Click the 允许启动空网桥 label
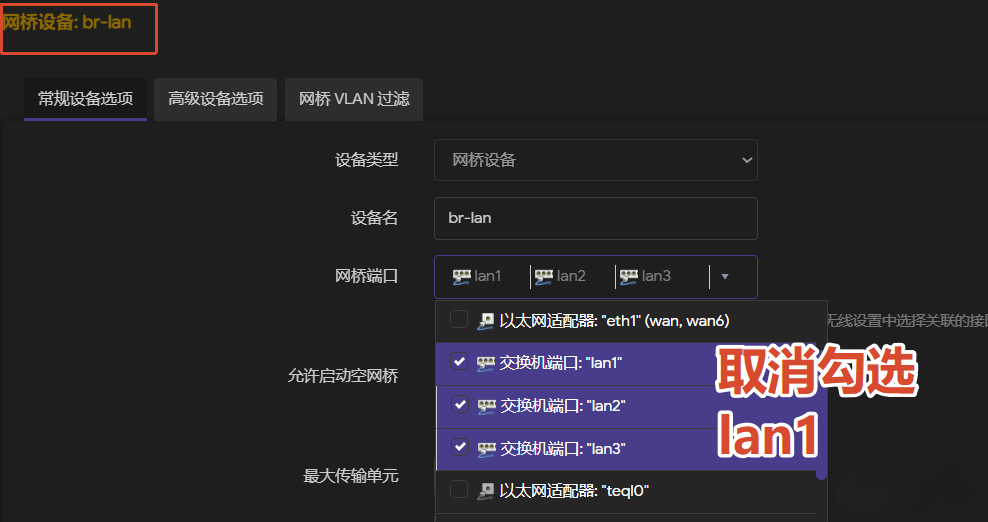Screen dimensions: 988x522 (343, 376)
